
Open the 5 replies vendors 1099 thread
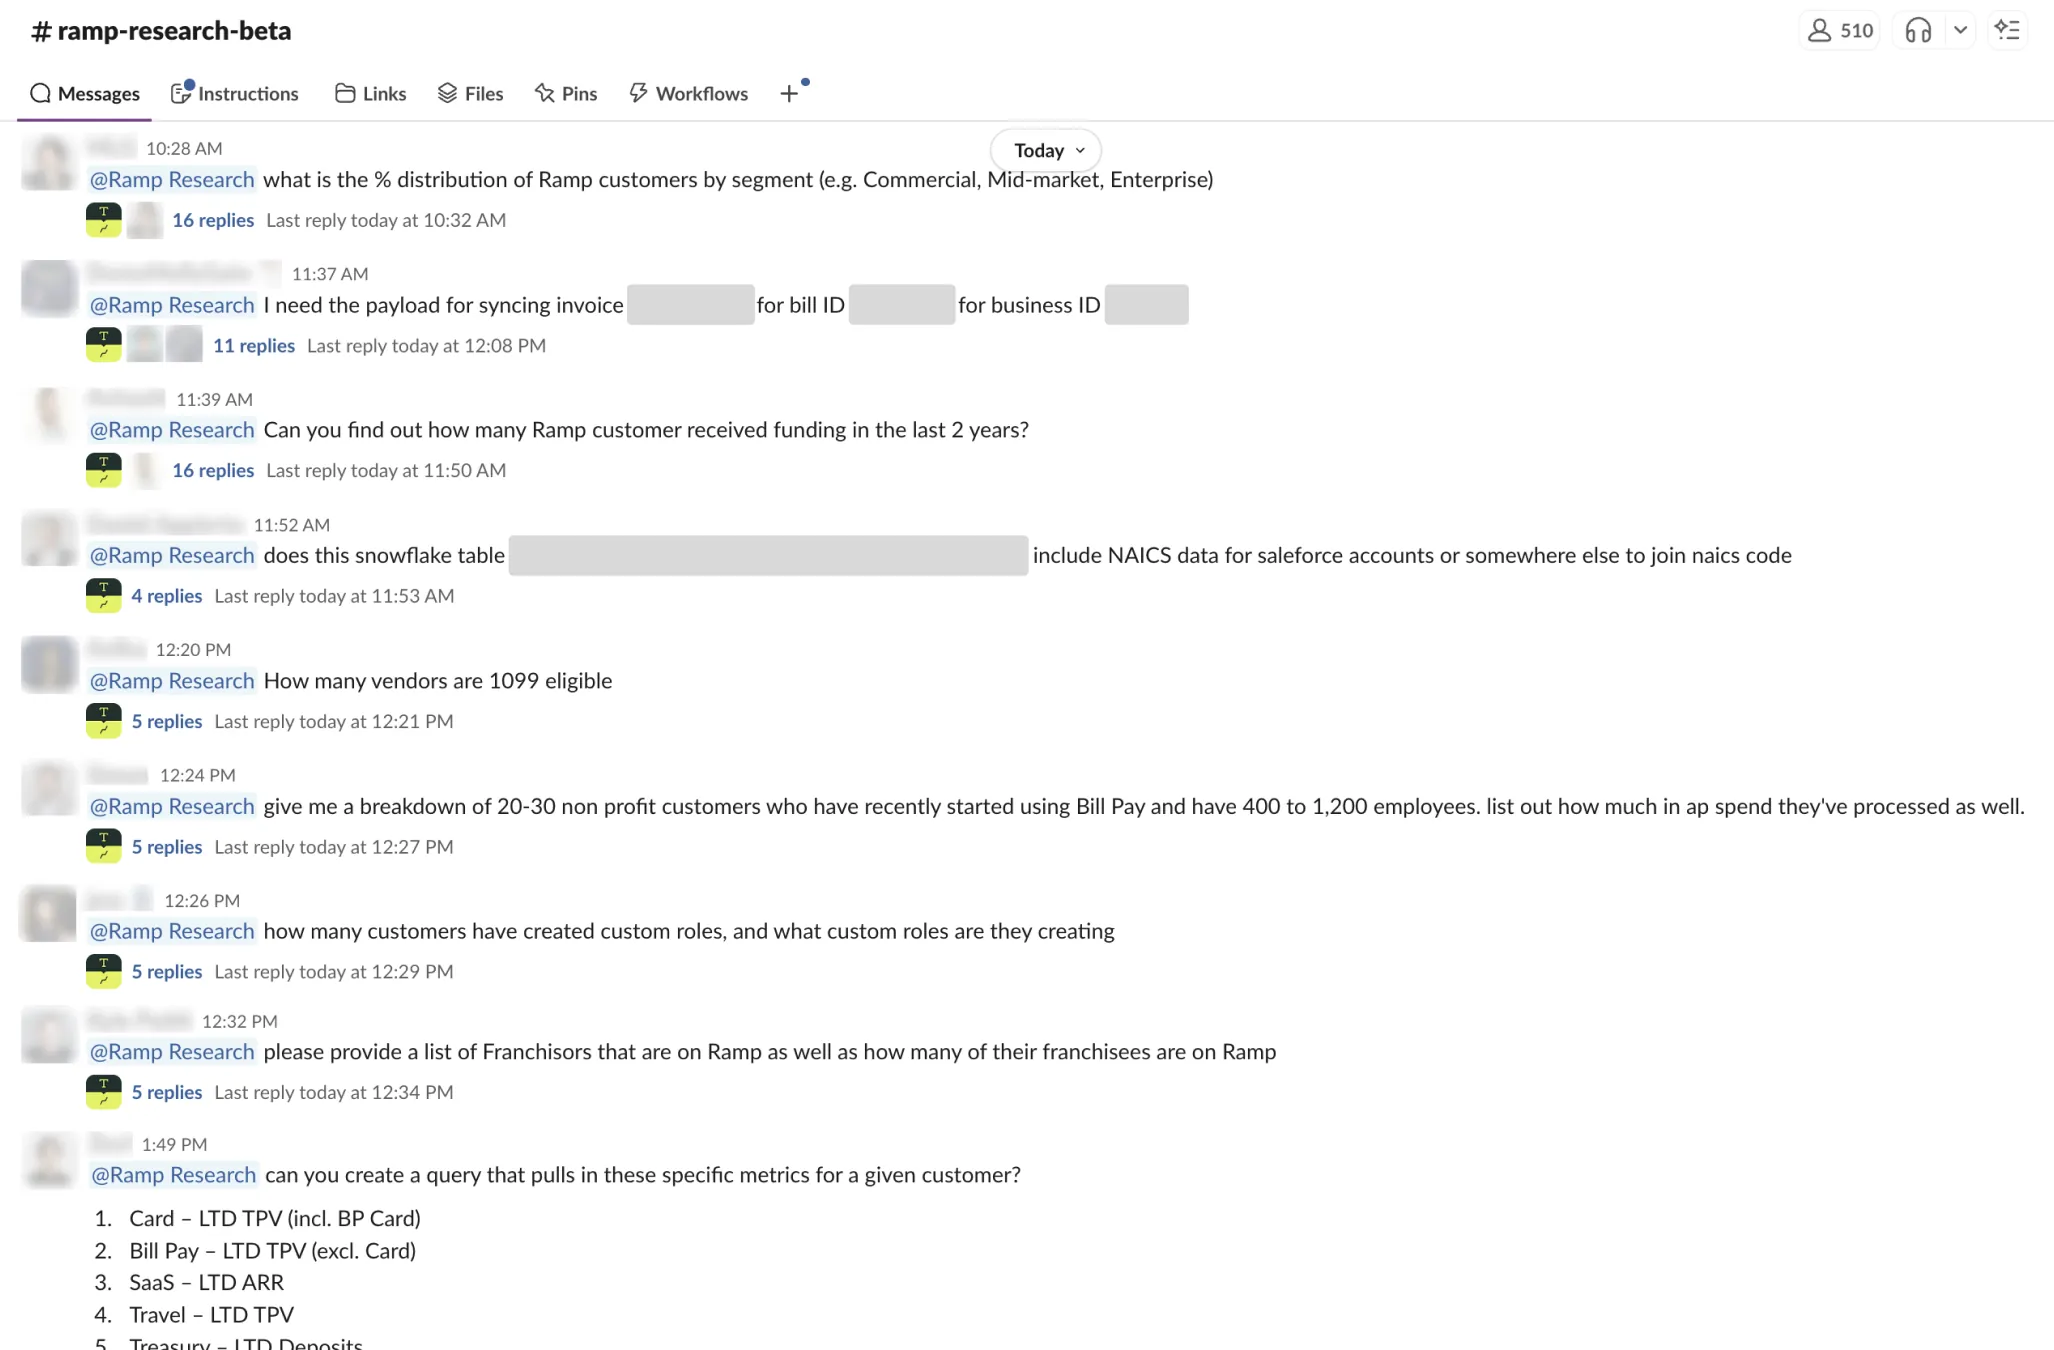[x=166, y=720]
